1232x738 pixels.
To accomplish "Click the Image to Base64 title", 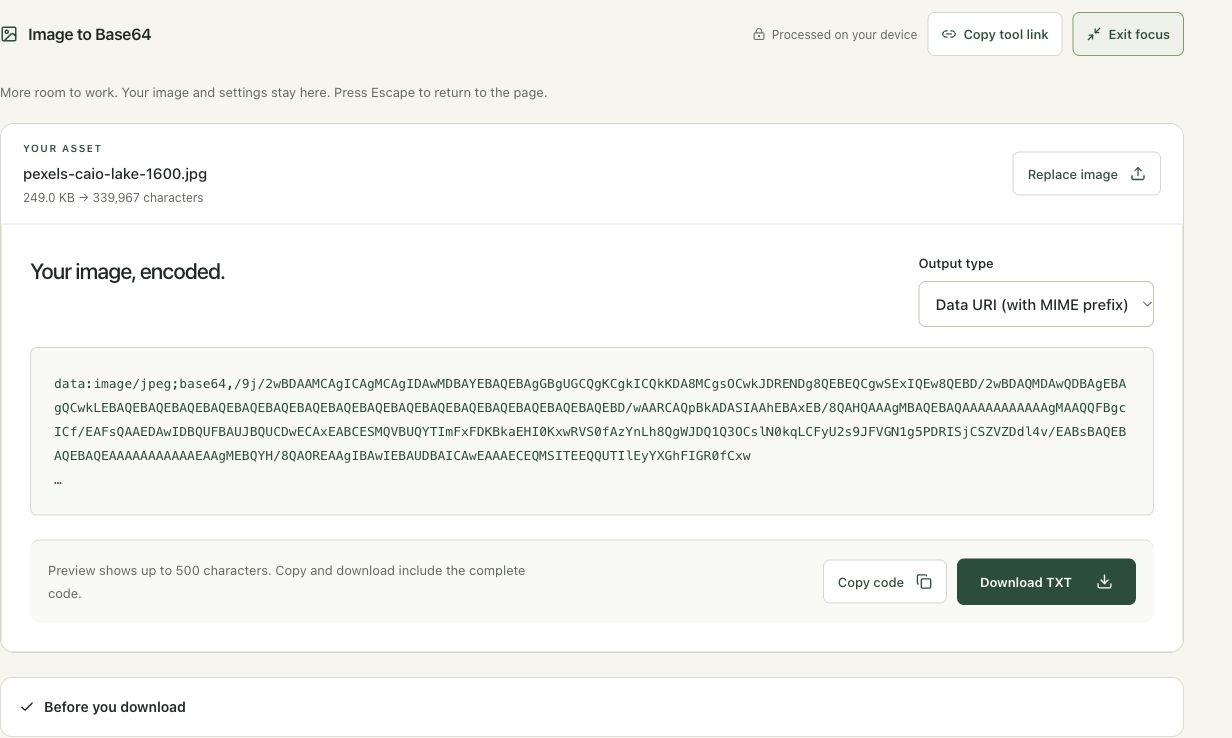I will point(89,34).
